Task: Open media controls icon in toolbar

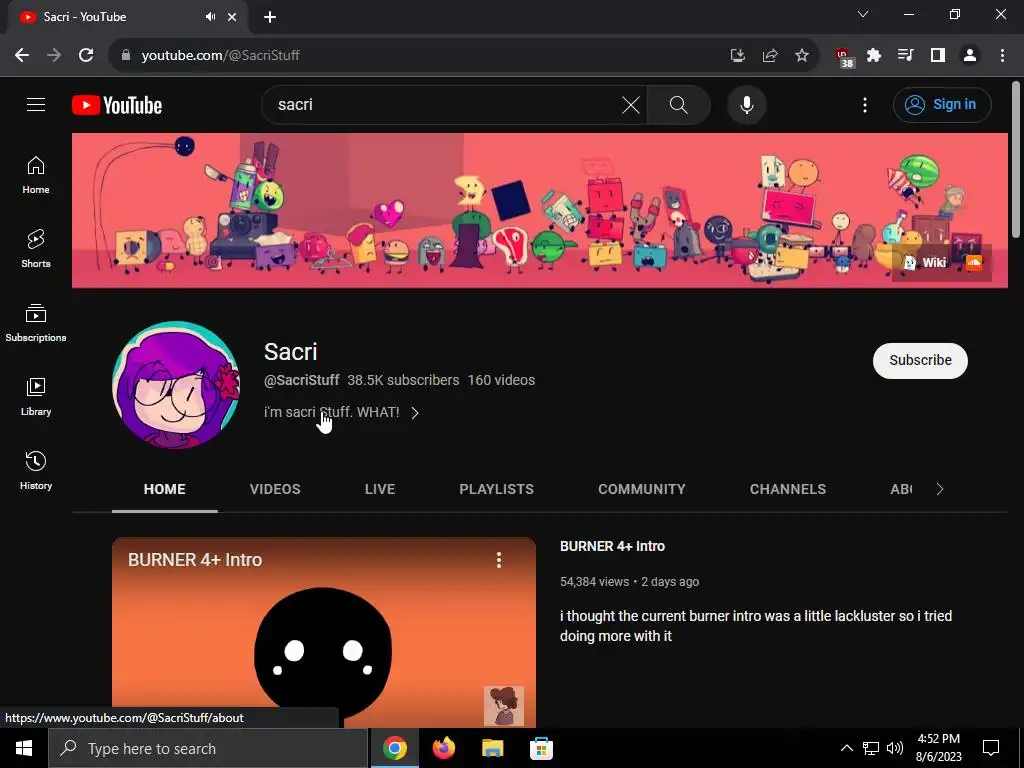Action: 906,56
